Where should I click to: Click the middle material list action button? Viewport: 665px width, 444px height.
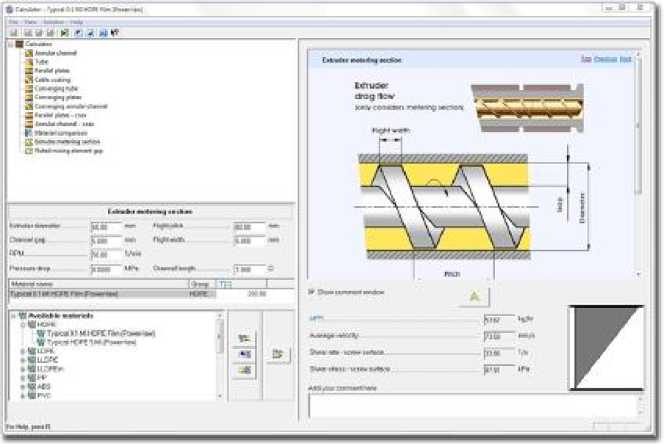244,354
